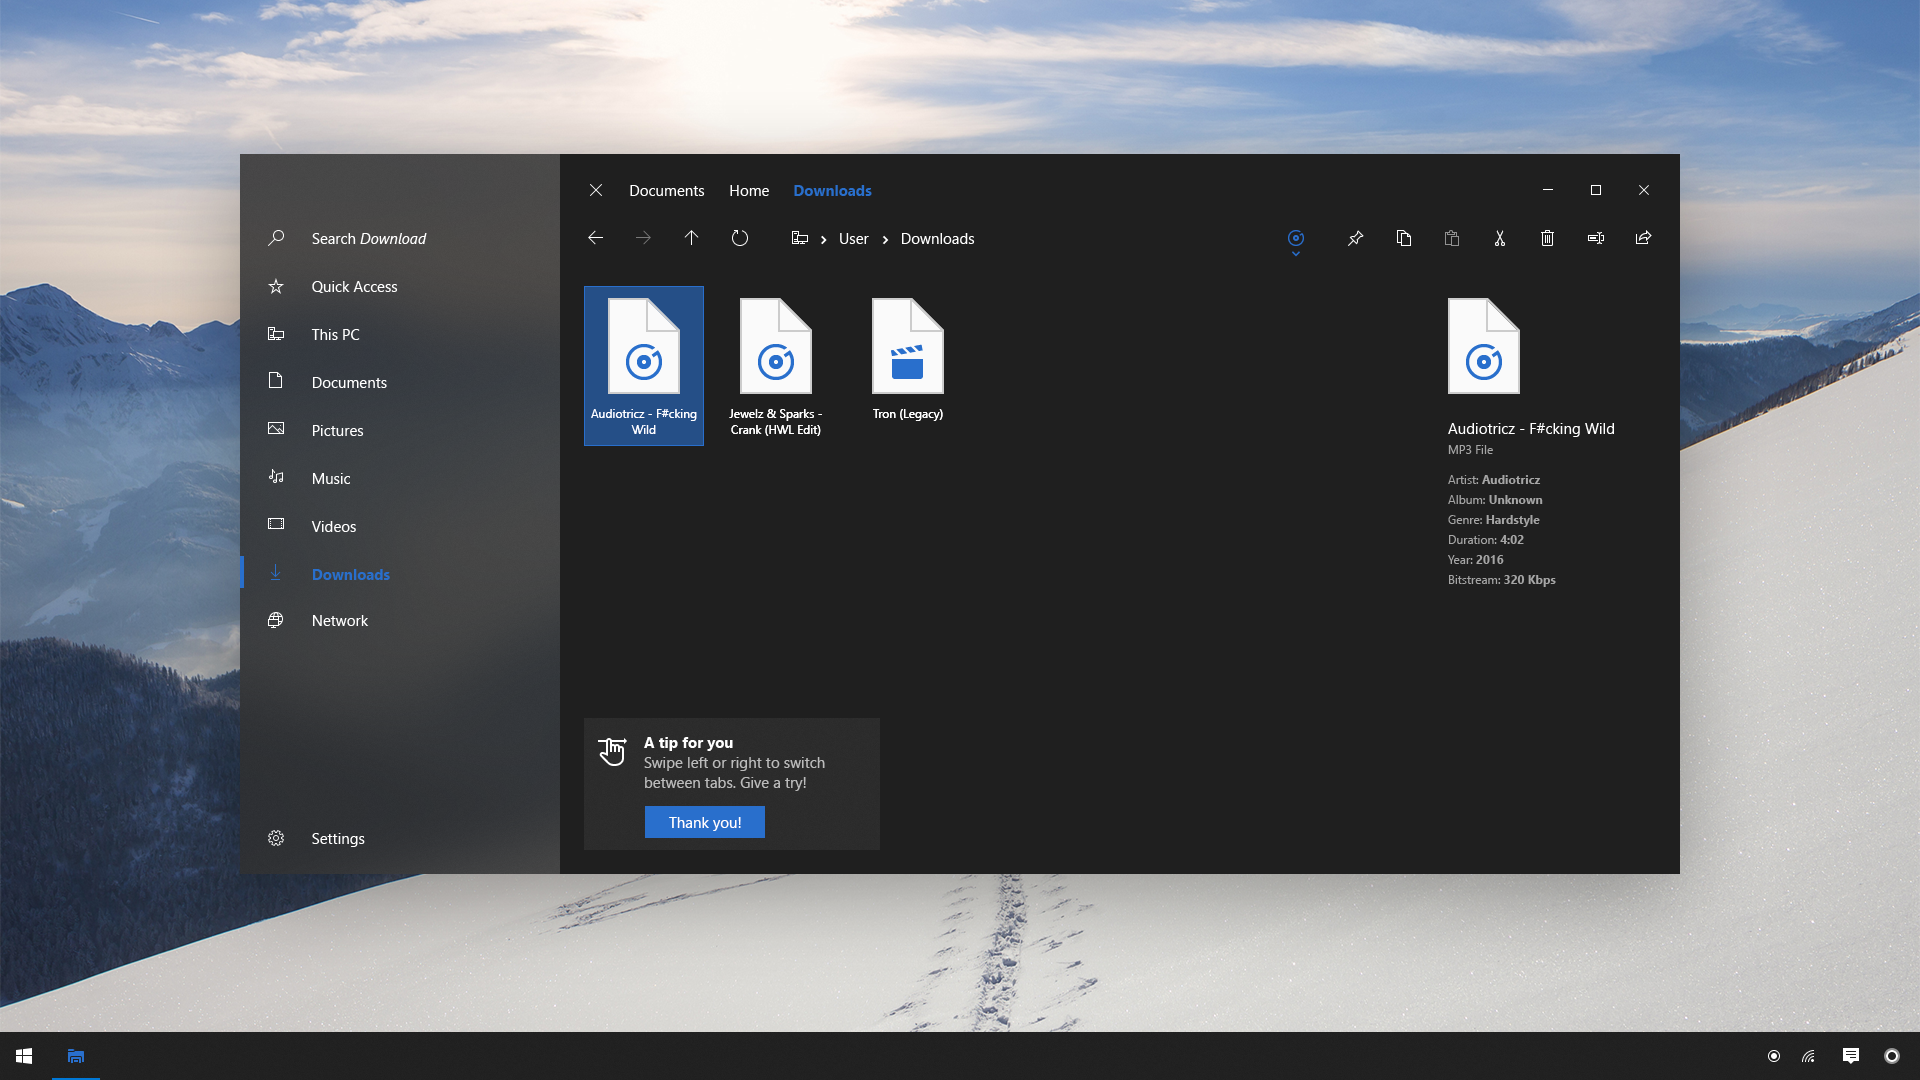Click the preview pane file icon
1920x1080 pixels.
pos(1484,346)
